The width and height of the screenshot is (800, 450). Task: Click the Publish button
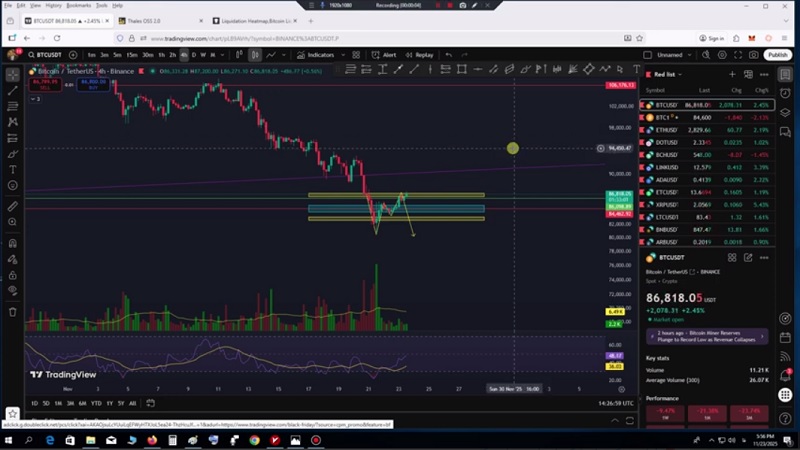(778, 55)
